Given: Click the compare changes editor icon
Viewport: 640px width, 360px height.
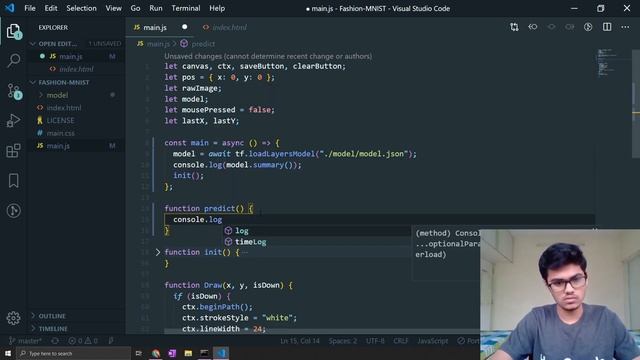Looking at the screenshot, I should [x=514, y=27].
